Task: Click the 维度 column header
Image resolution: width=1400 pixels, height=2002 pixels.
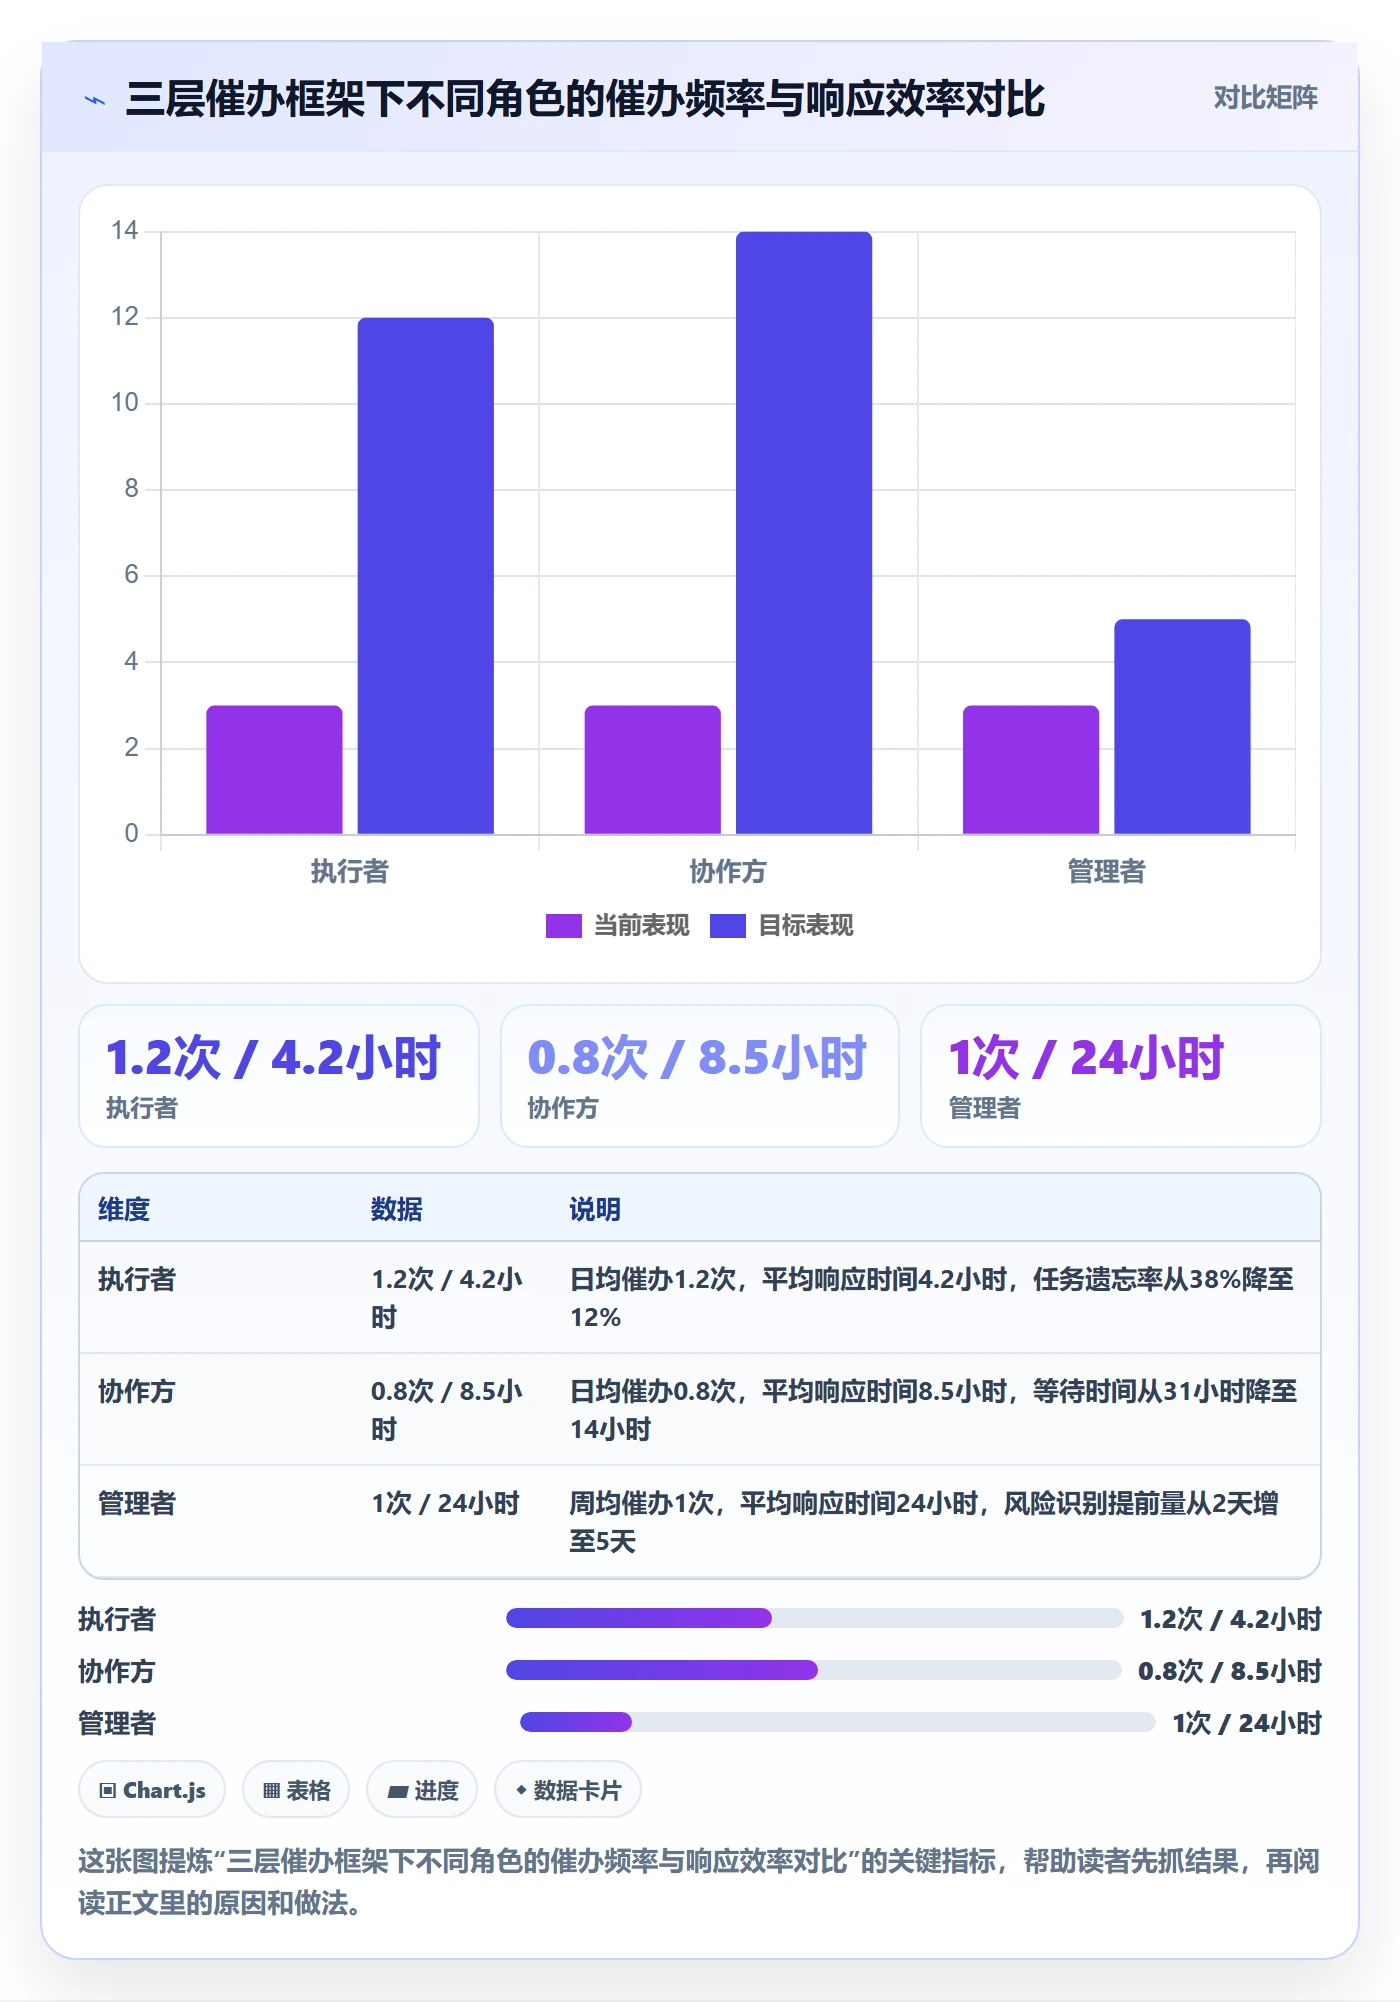Action: 124,1209
